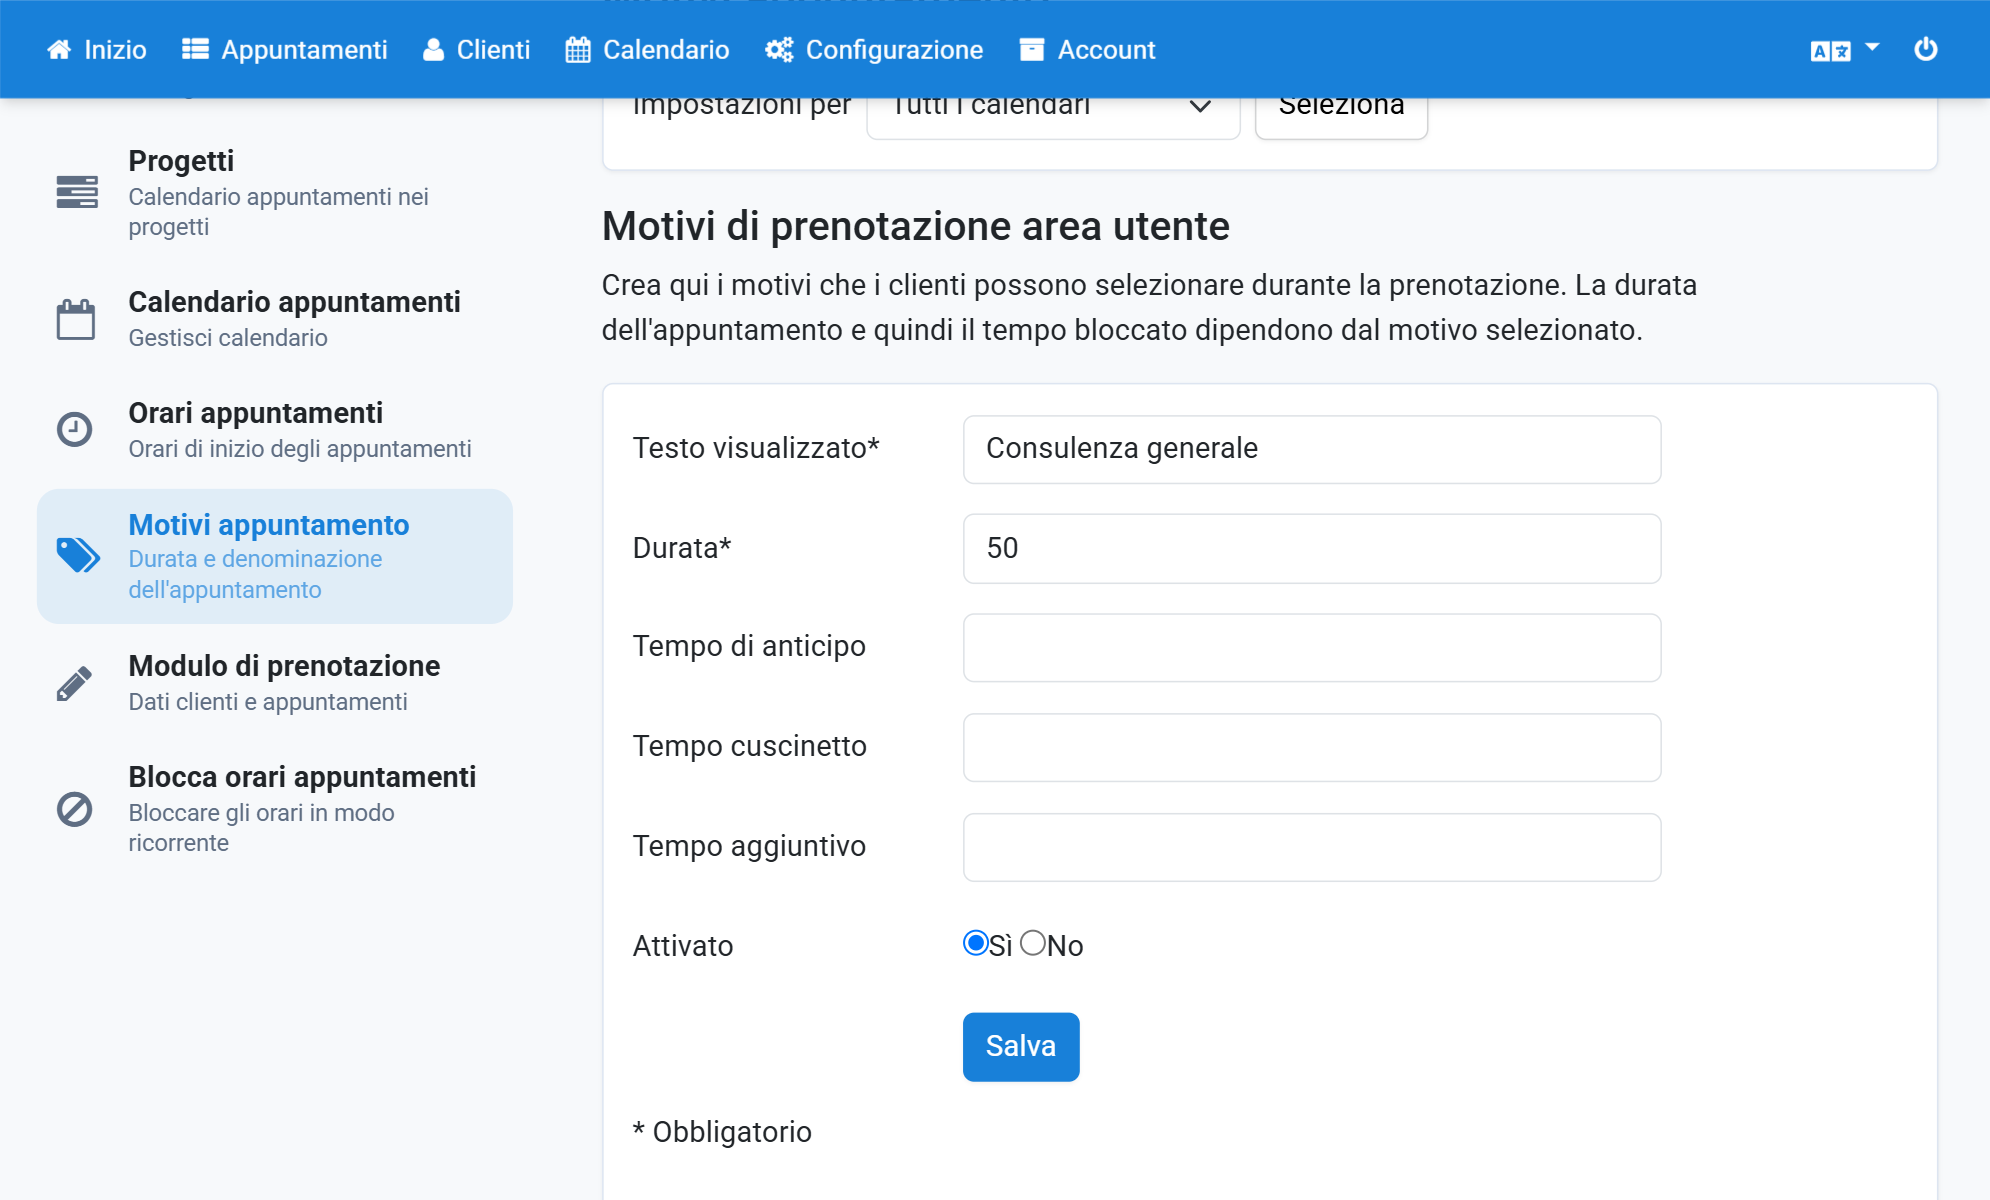
Task: Click the home icon beside Inizio
Action: 59,50
